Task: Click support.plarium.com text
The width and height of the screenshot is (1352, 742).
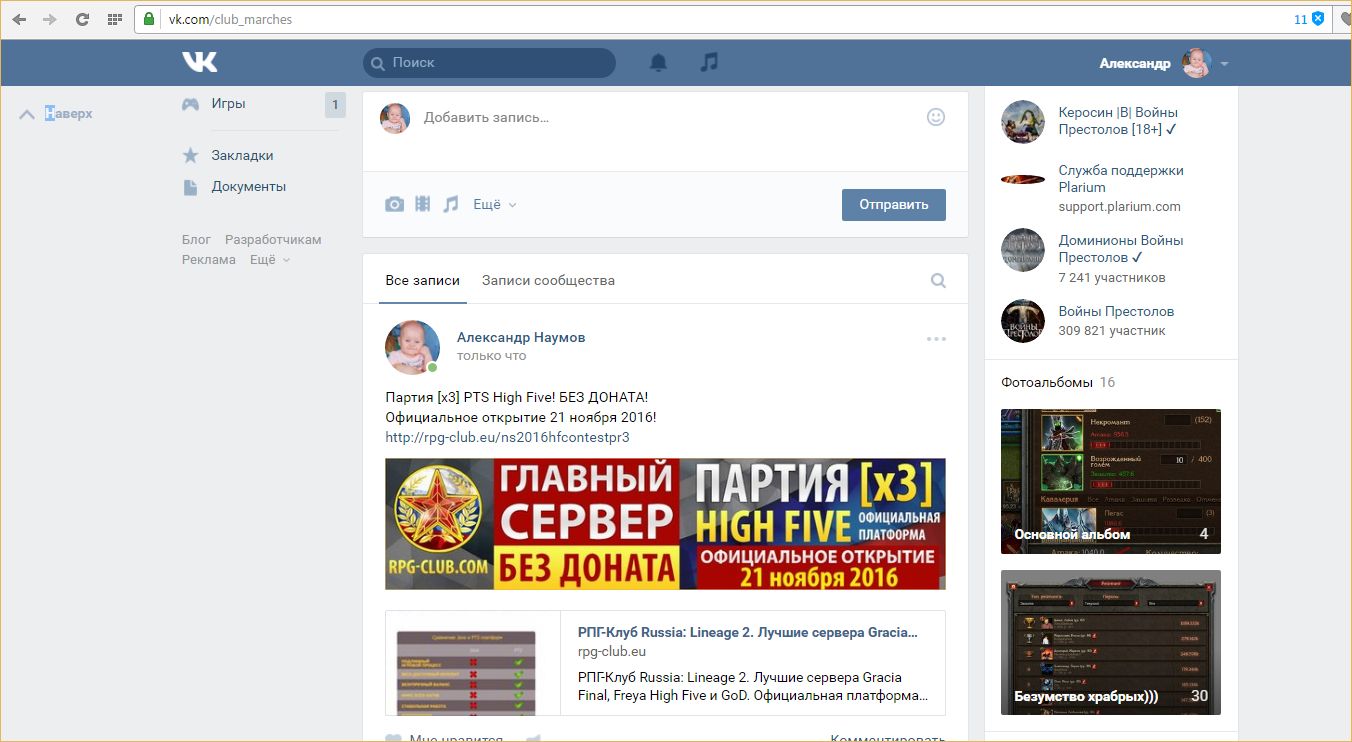Action: (x=1120, y=207)
